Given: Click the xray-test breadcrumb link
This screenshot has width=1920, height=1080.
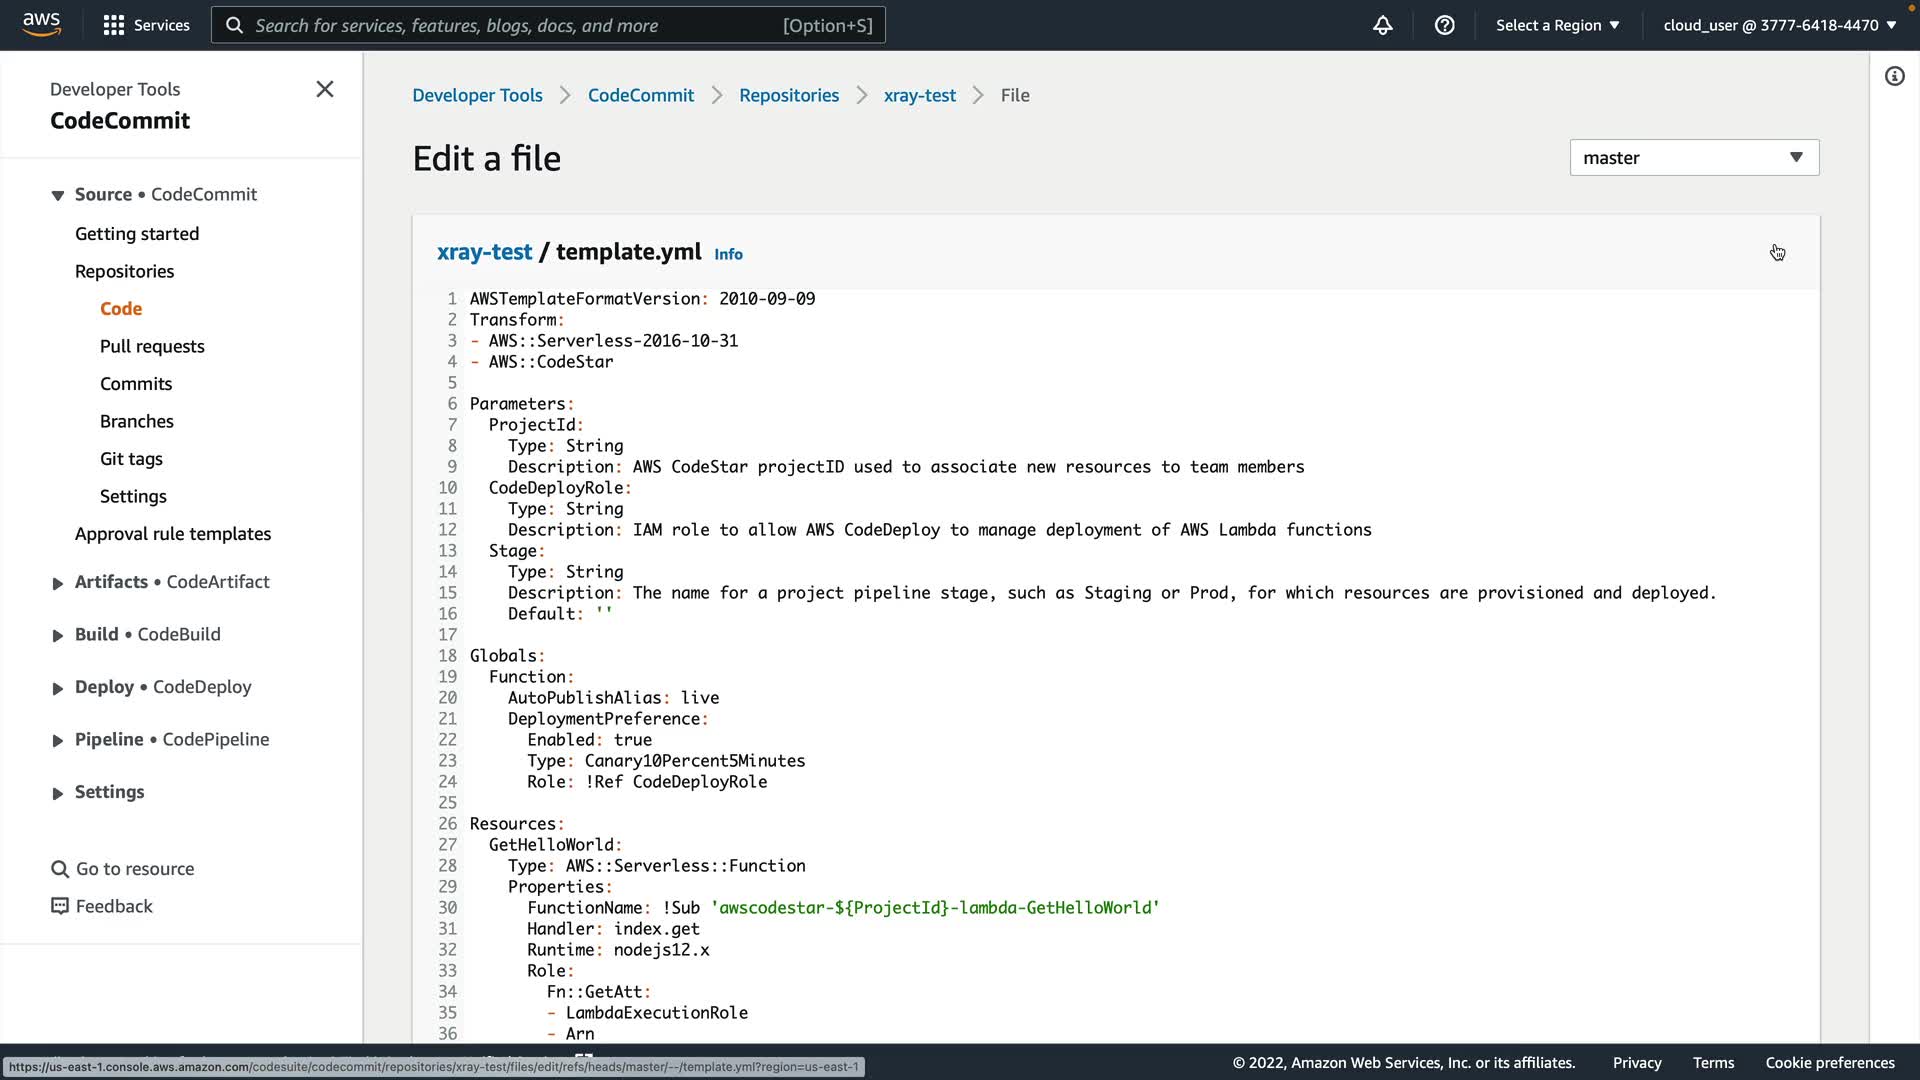Looking at the screenshot, I should 919,95.
